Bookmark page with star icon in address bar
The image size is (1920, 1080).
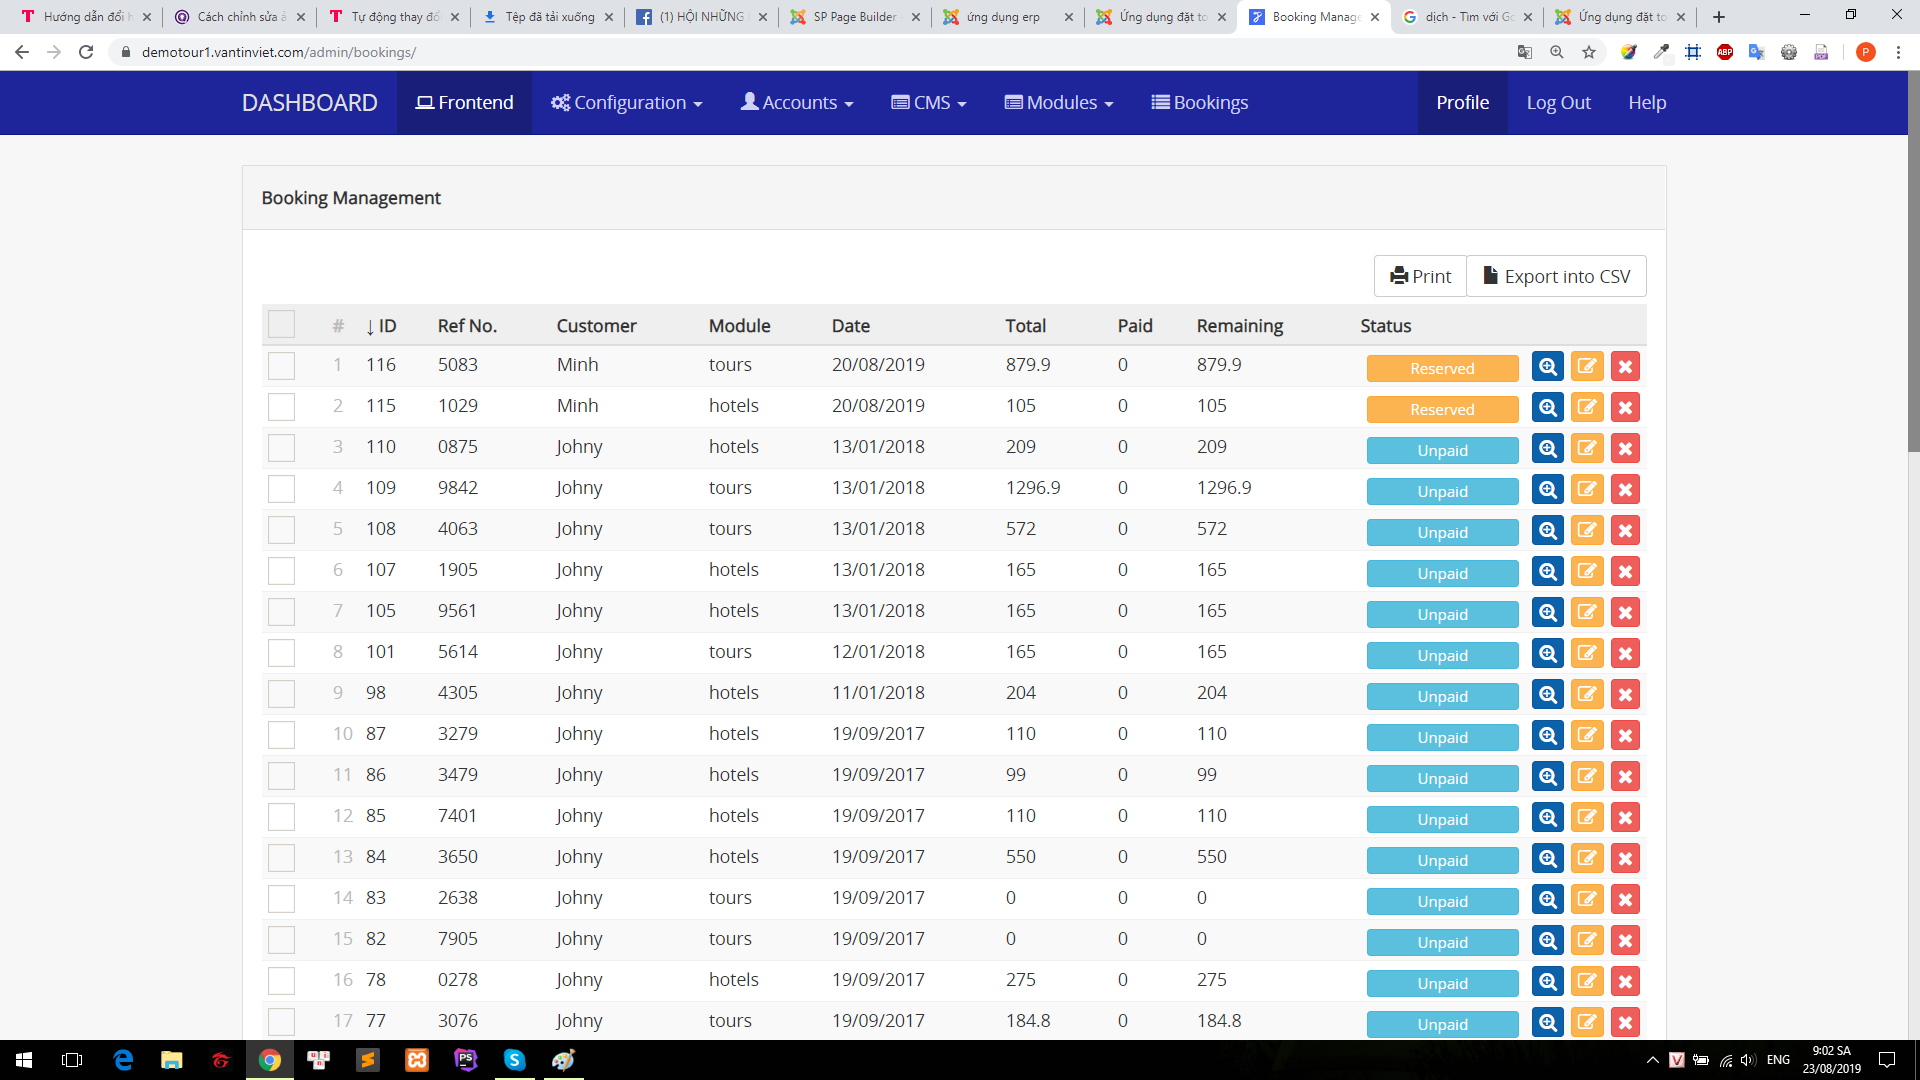point(1589,52)
